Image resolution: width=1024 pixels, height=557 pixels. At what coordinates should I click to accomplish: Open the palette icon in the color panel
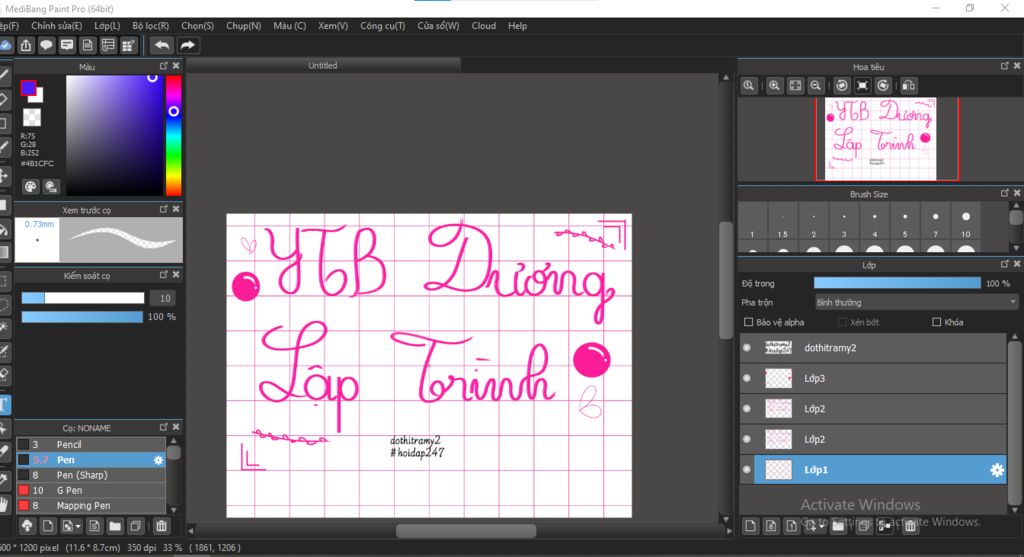point(30,187)
